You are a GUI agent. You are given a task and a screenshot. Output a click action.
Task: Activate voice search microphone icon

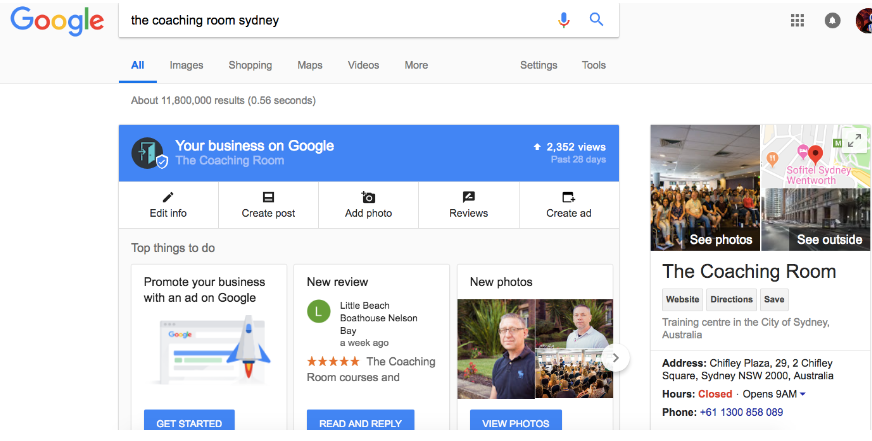point(563,20)
